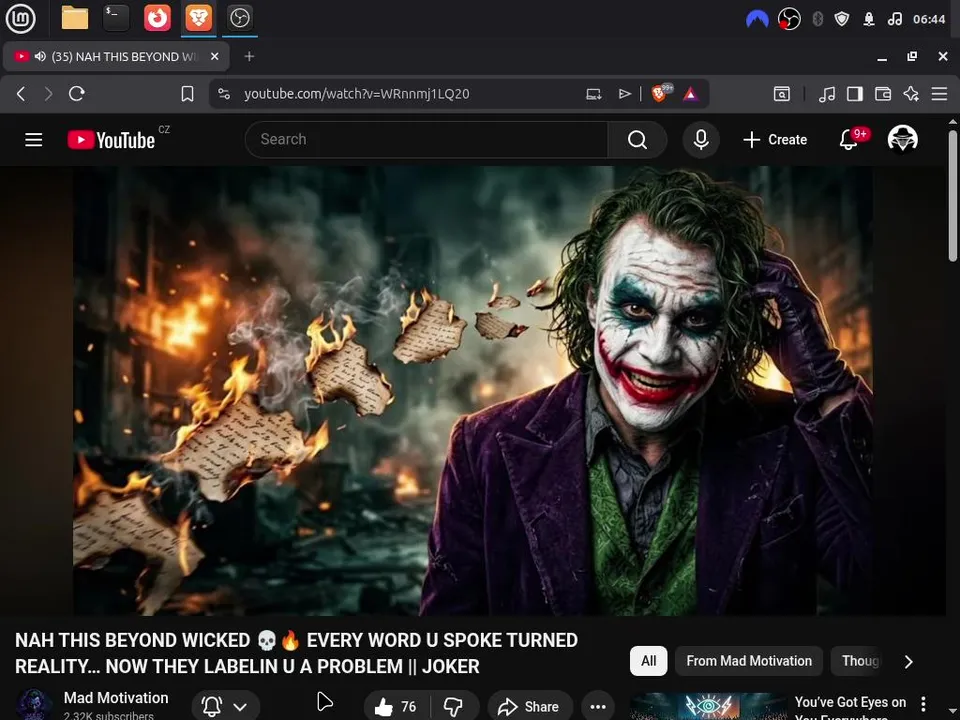Image resolution: width=960 pixels, height=720 pixels.
Task: Toggle the browser sidebar panel
Action: [x=855, y=94]
